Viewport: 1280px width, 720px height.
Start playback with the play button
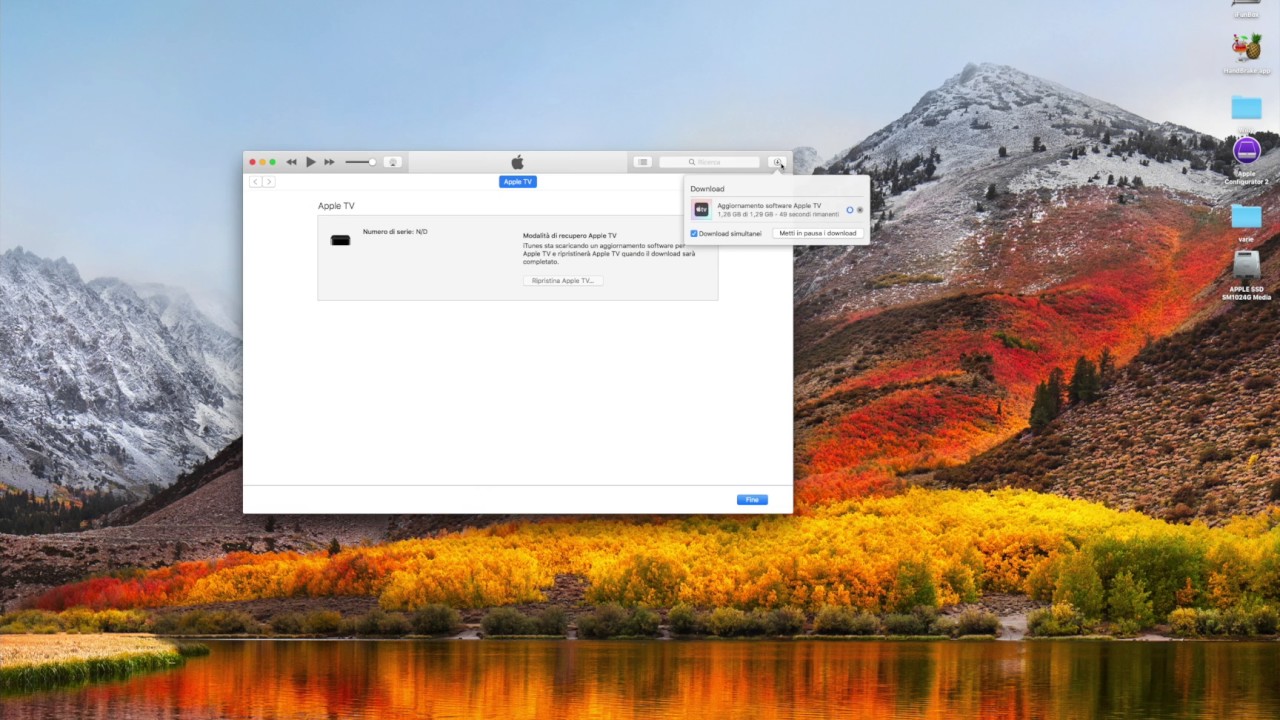[311, 162]
